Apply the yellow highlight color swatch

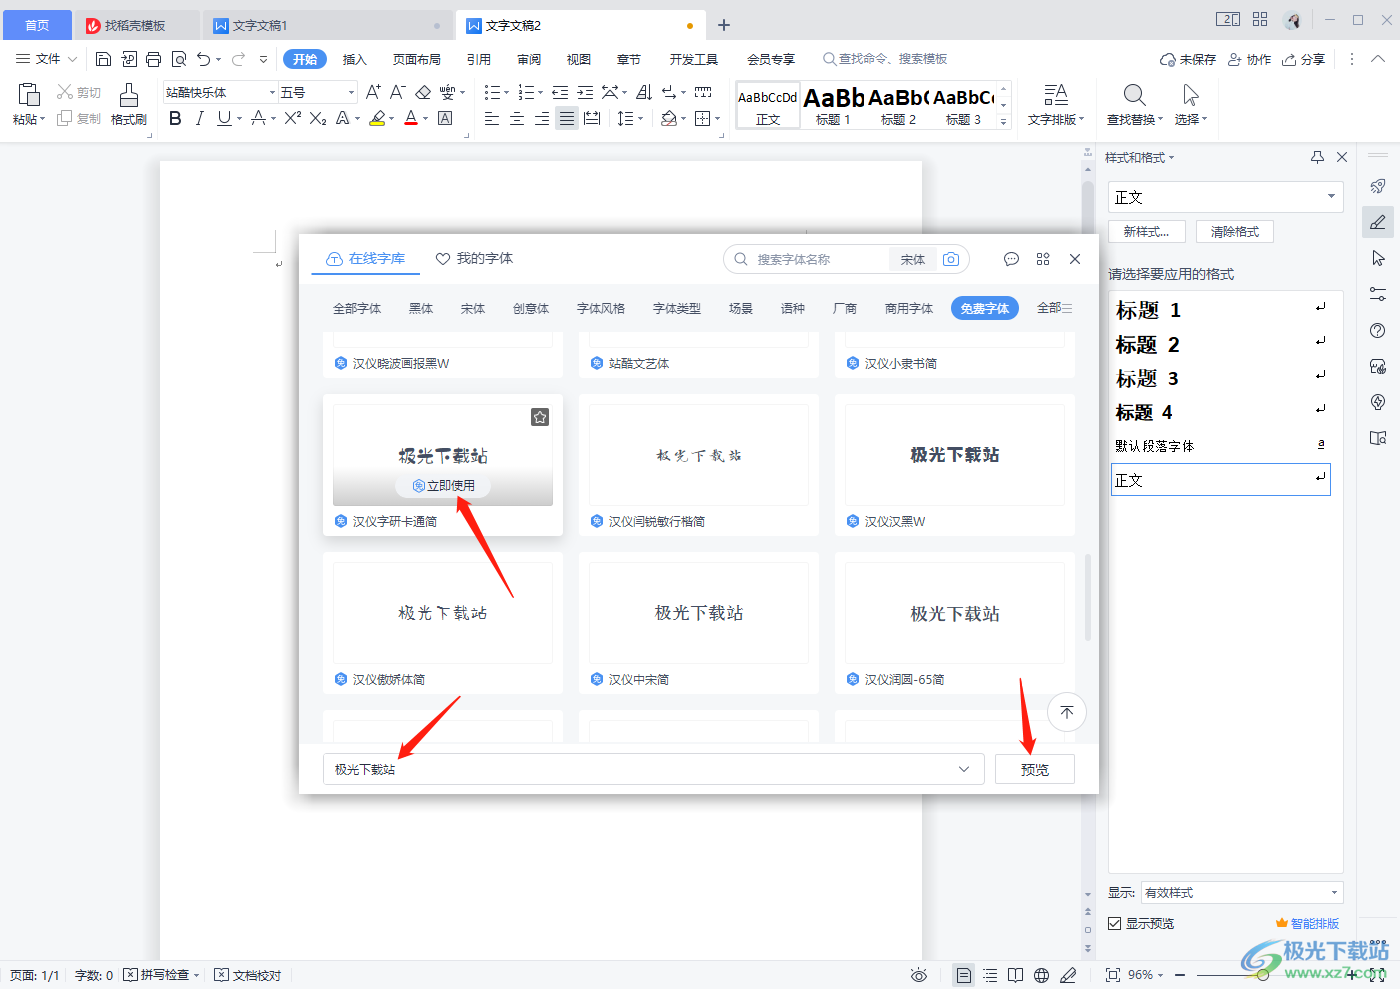pos(377,118)
